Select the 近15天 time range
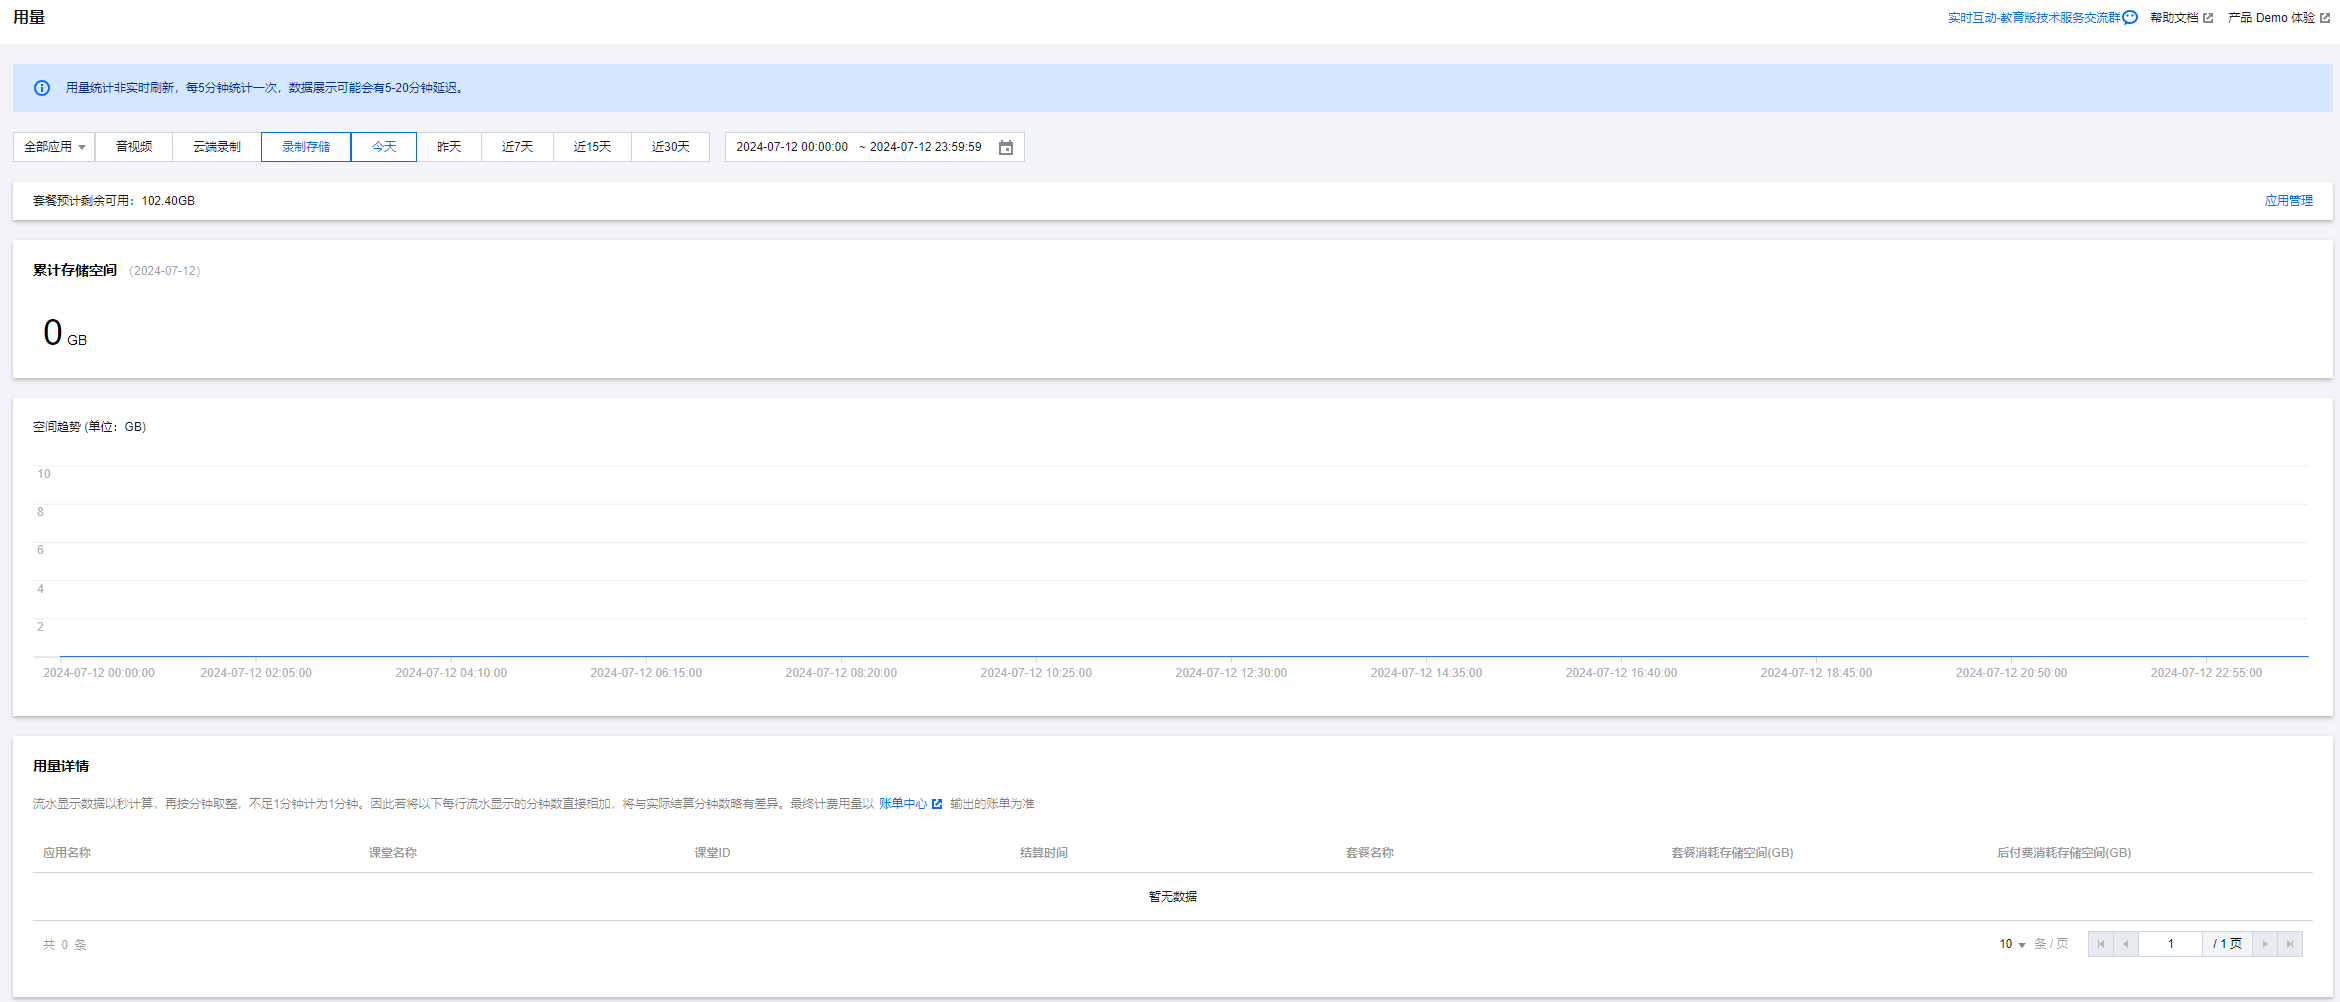This screenshot has height=1002, width=2340. coord(593,147)
